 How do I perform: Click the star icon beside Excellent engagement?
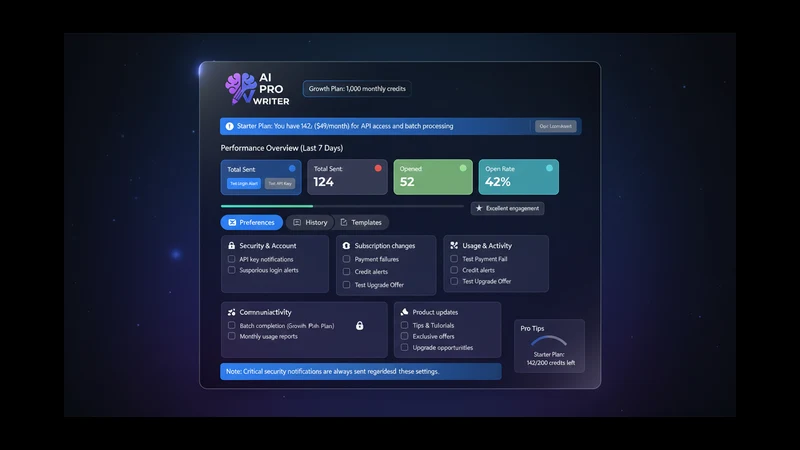click(x=479, y=208)
